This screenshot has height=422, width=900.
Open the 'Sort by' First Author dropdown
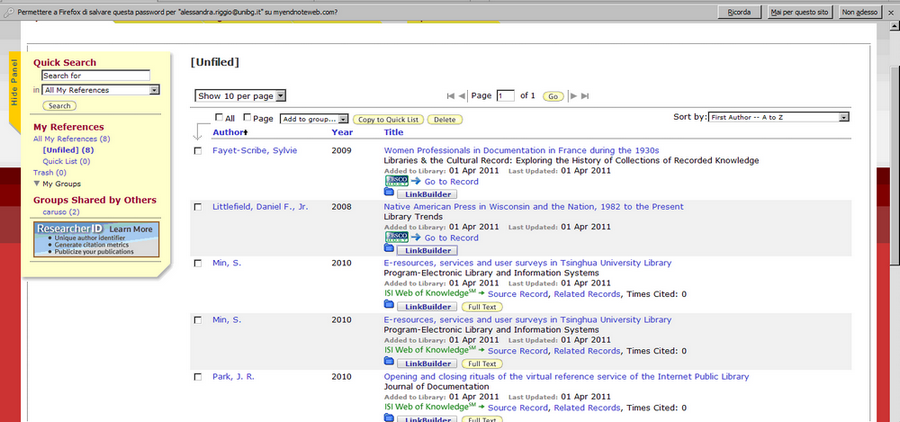click(x=778, y=117)
